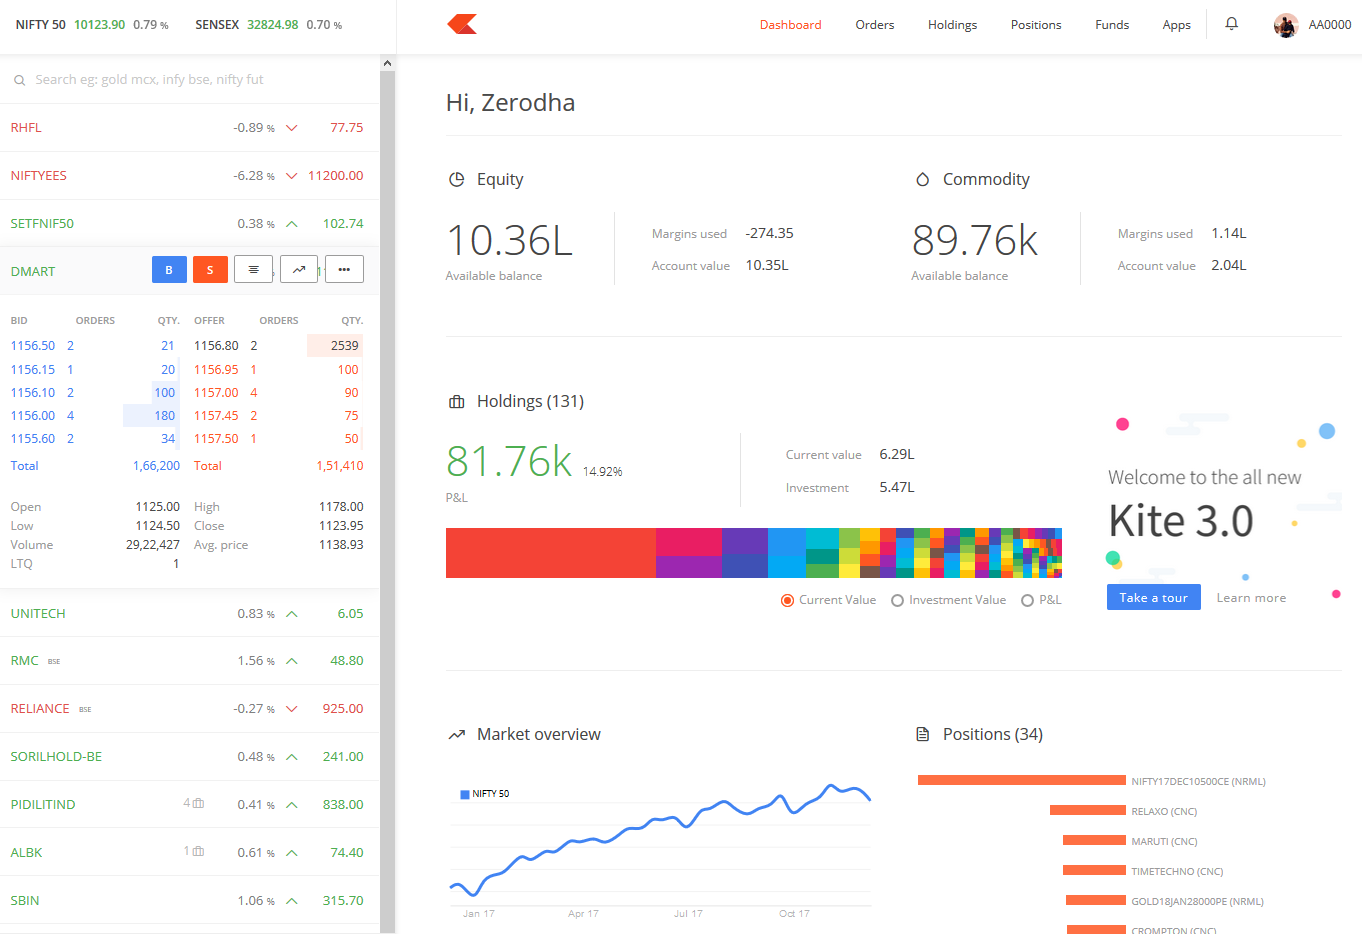Open the Holdings tab
This screenshot has width=1362, height=934.
click(952, 25)
